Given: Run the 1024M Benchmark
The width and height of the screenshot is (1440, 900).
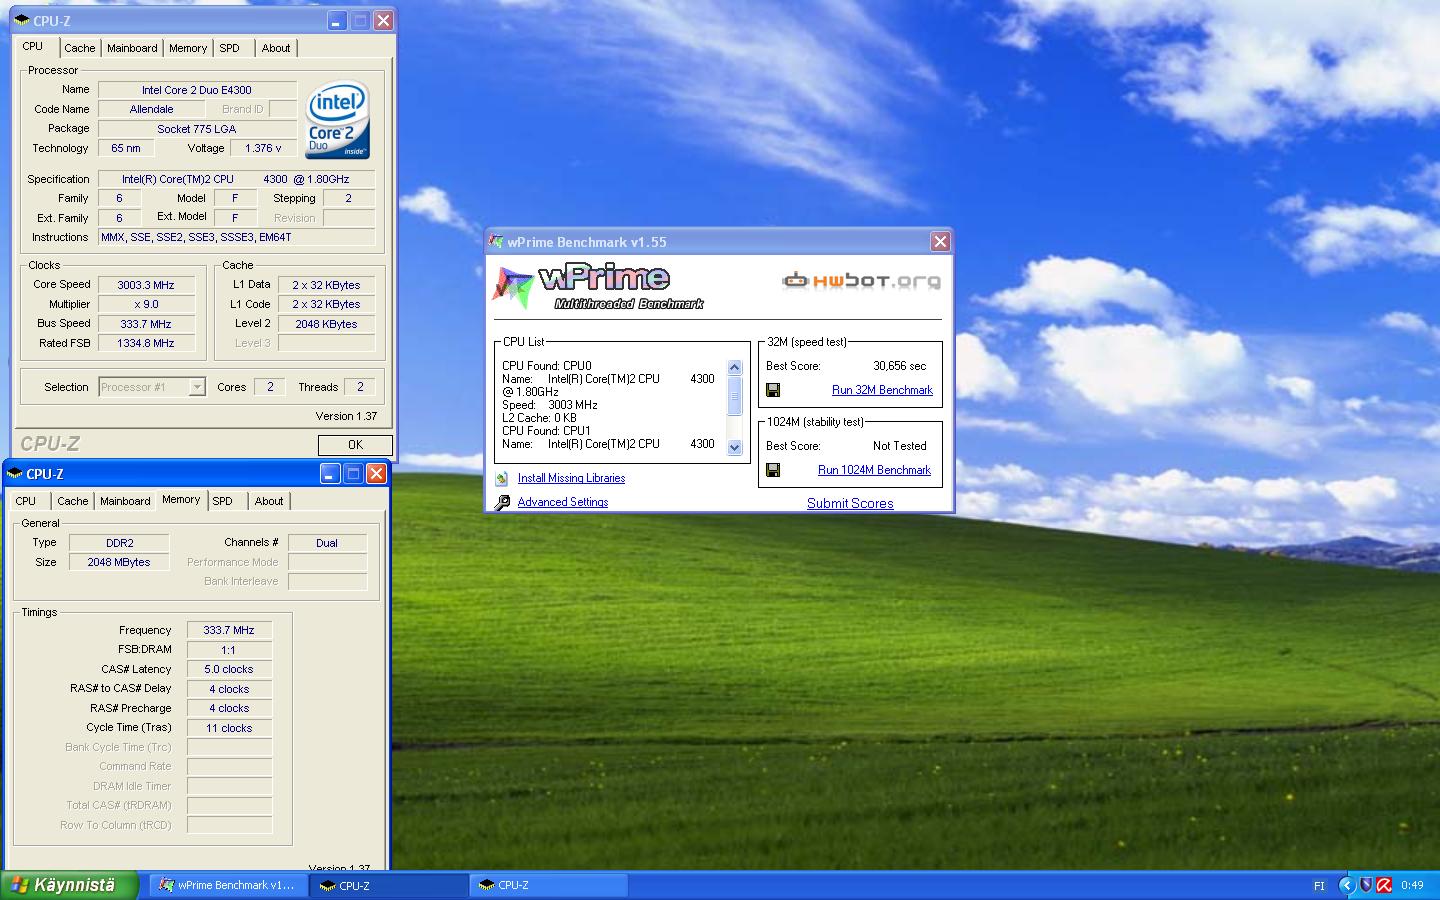Looking at the screenshot, I should click(x=874, y=470).
